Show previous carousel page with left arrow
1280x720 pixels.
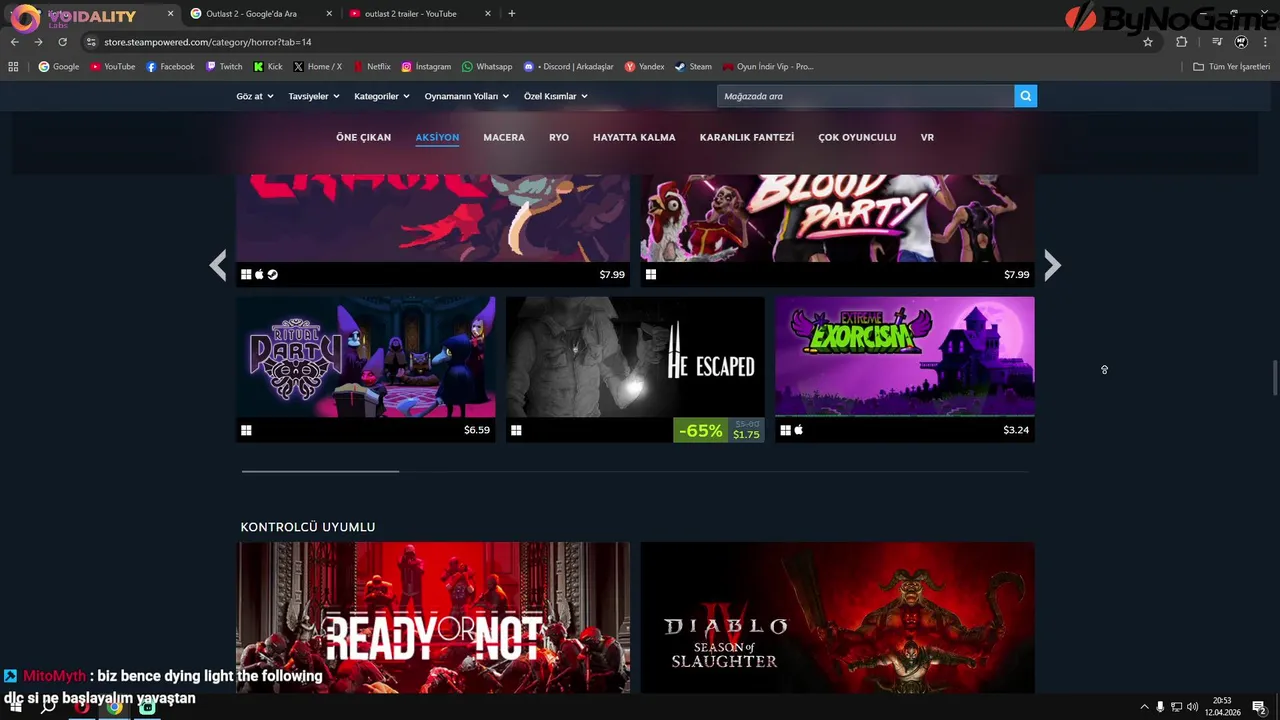pos(218,265)
